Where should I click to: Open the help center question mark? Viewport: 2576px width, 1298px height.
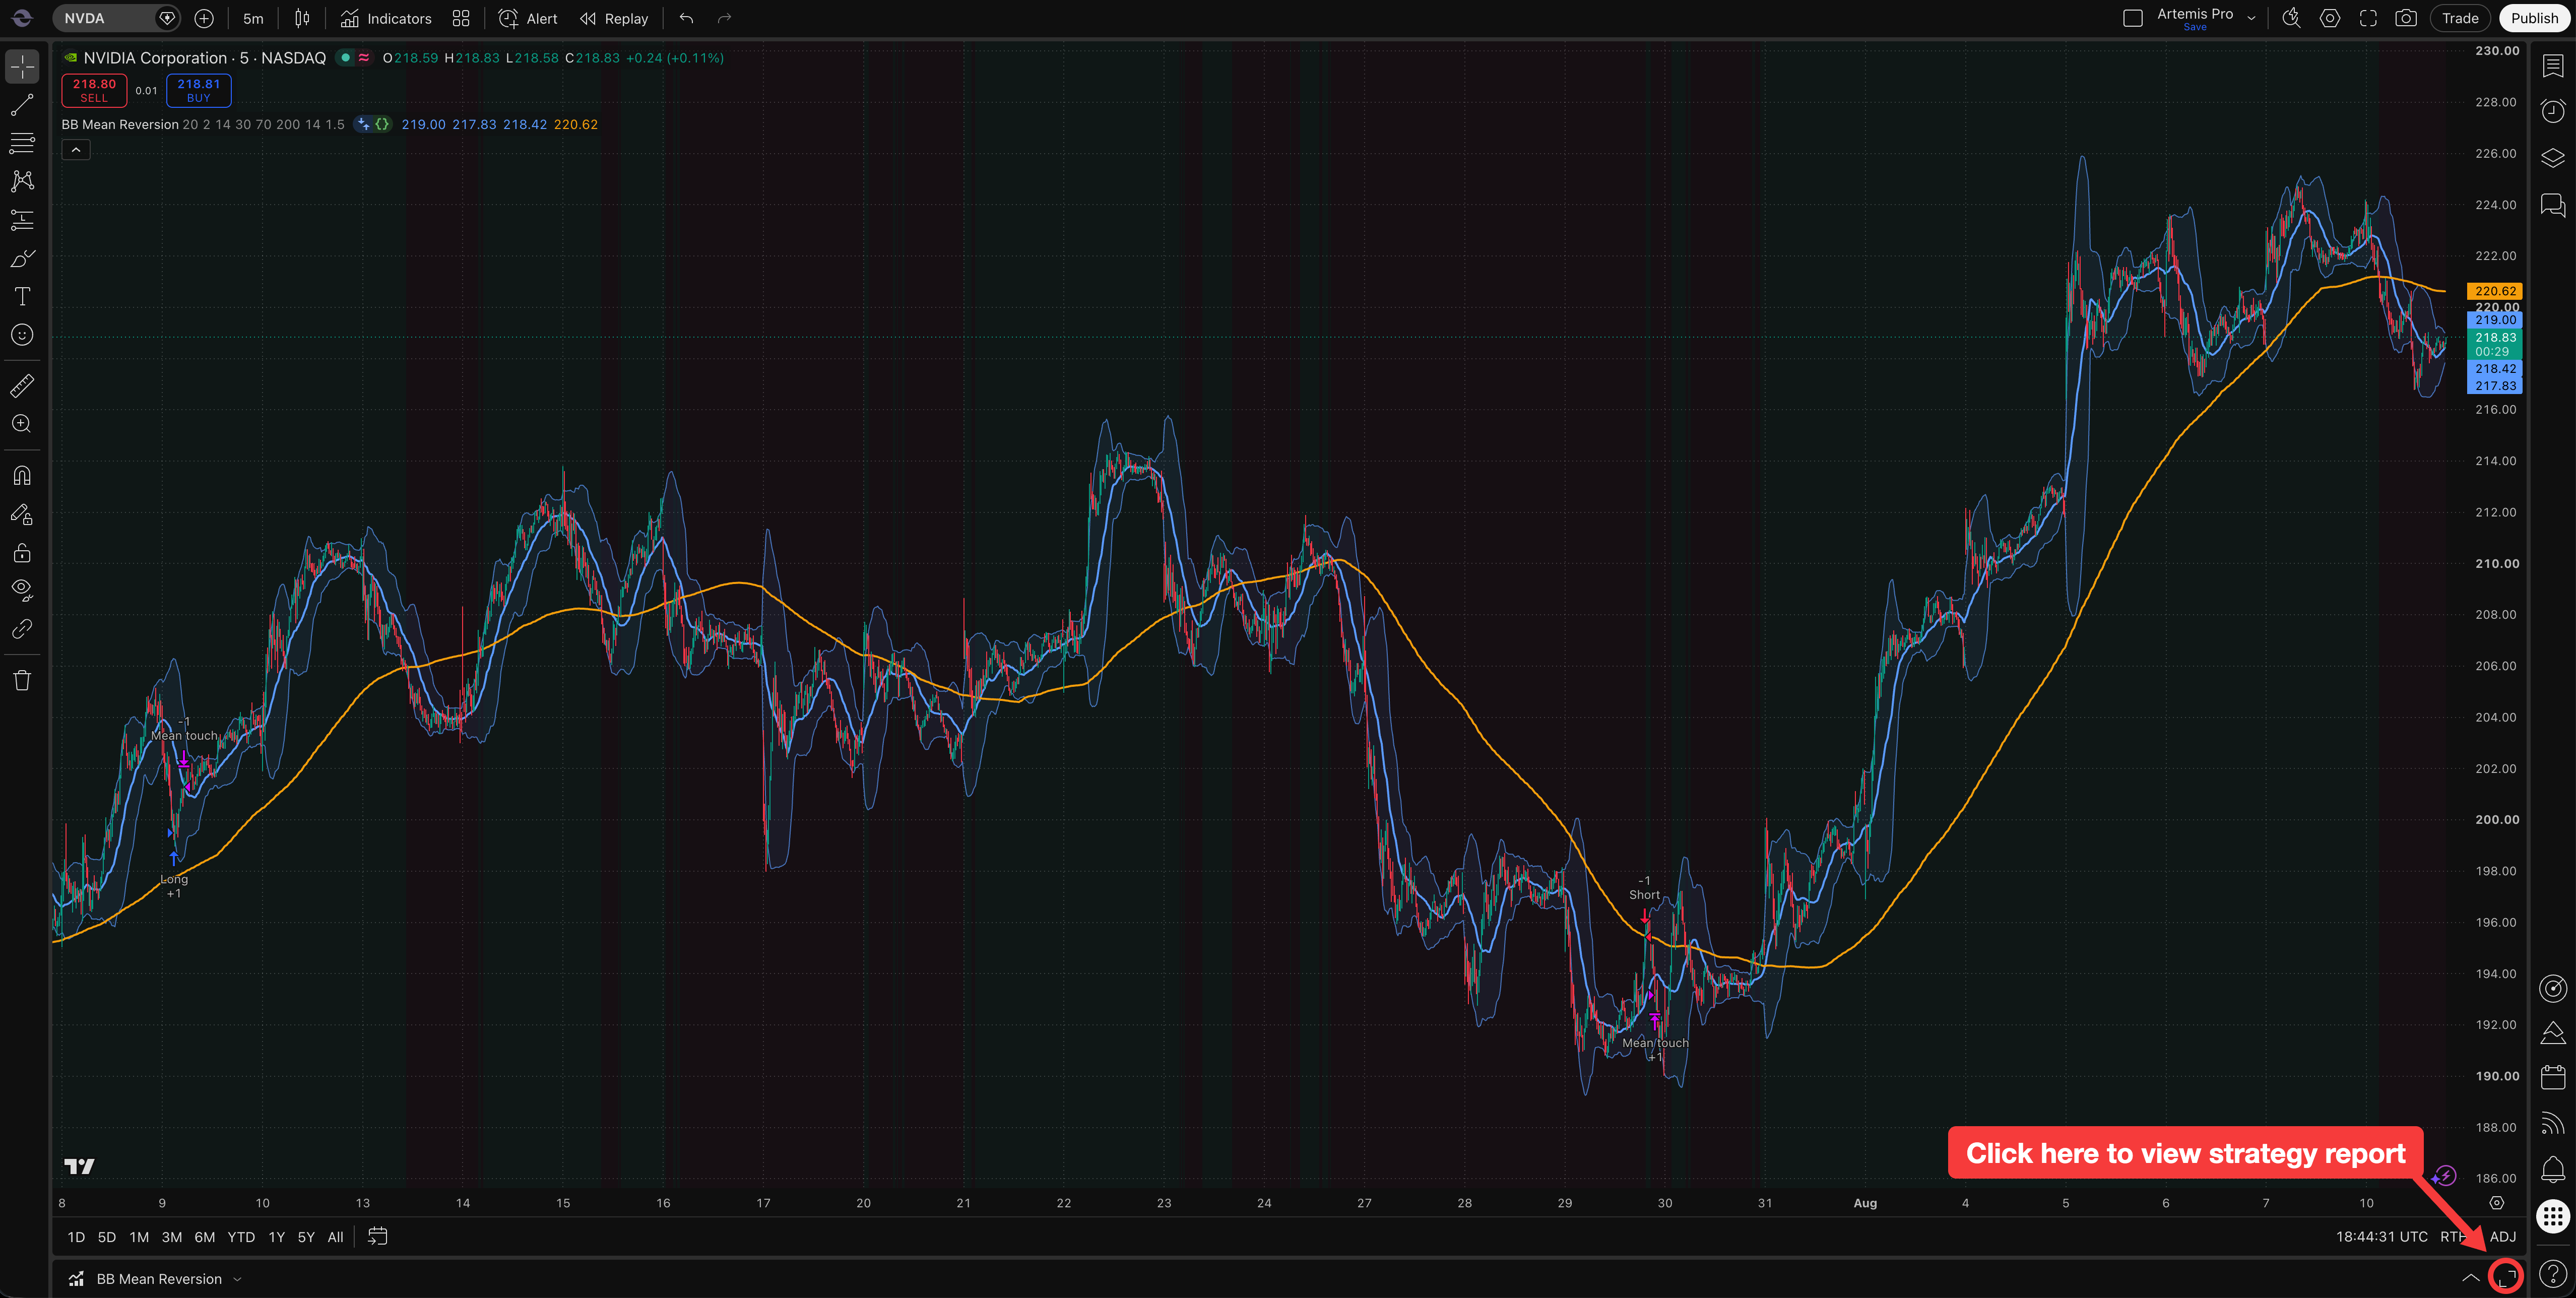[x=2553, y=1274]
